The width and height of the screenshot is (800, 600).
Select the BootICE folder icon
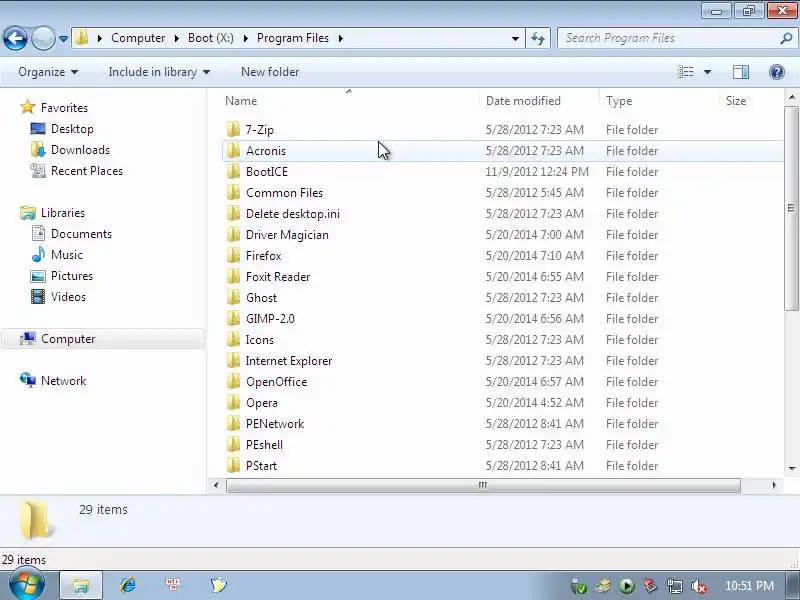pyautogui.click(x=233, y=171)
